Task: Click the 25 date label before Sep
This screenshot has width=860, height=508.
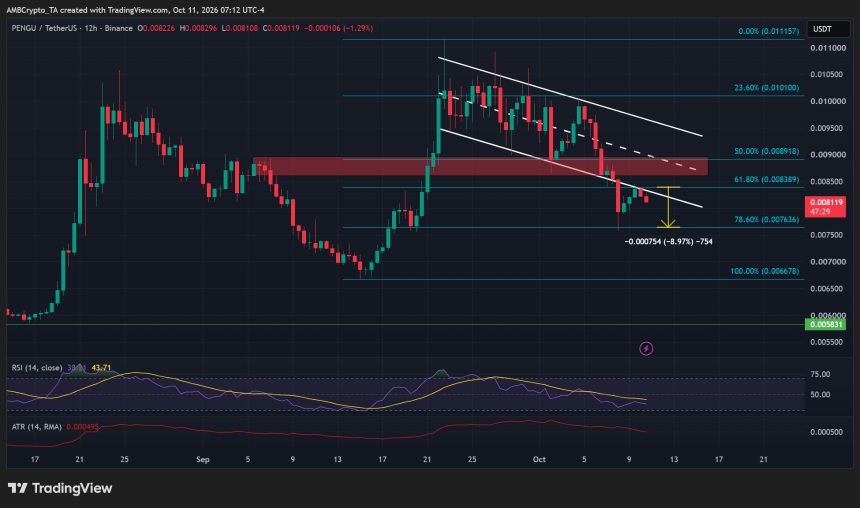Action: [125, 459]
